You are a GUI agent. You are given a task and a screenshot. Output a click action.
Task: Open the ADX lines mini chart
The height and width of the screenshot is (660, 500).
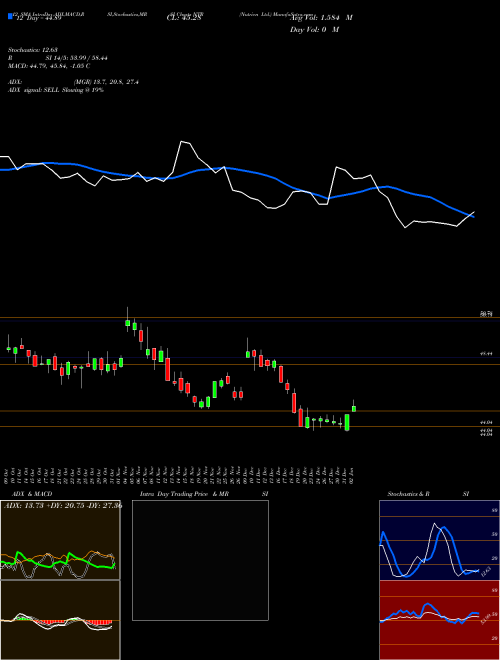pos(60,540)
